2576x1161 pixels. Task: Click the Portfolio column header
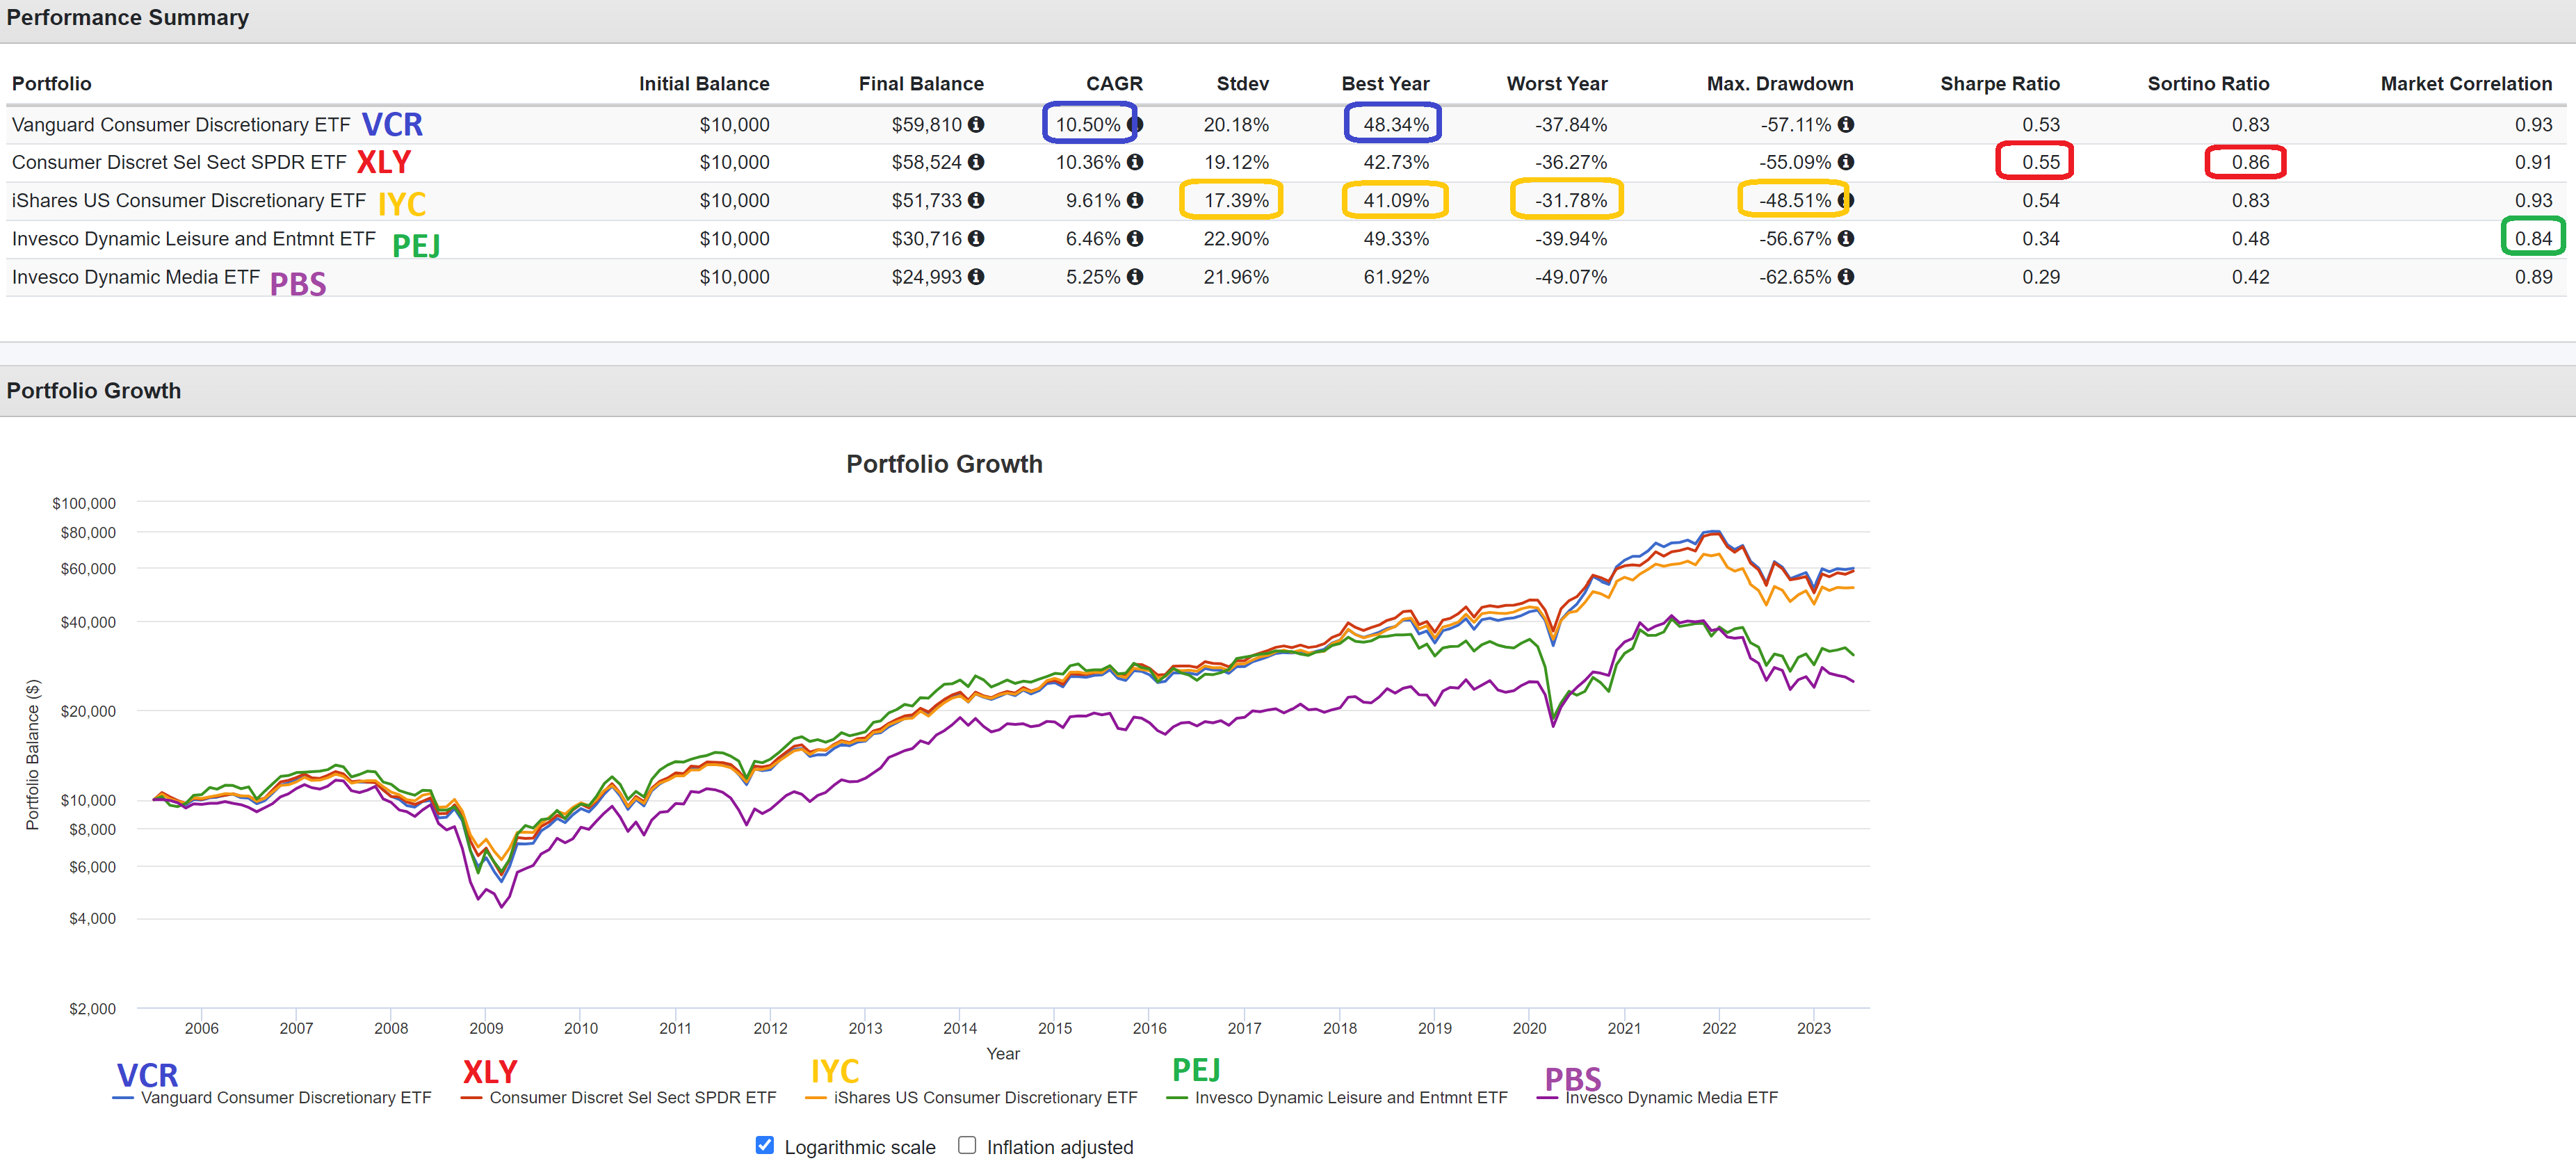pos(52,84)
